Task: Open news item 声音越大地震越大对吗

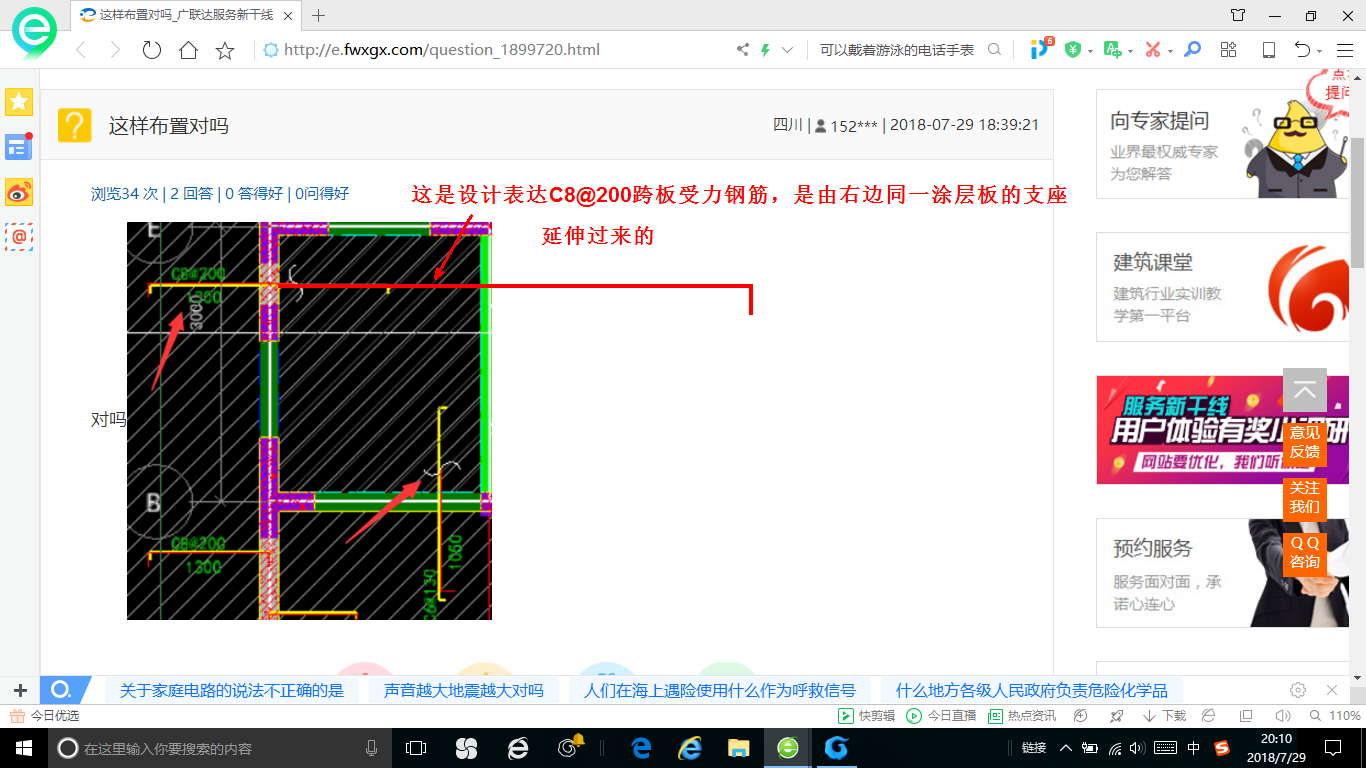Action: click(x=464, y=690)
